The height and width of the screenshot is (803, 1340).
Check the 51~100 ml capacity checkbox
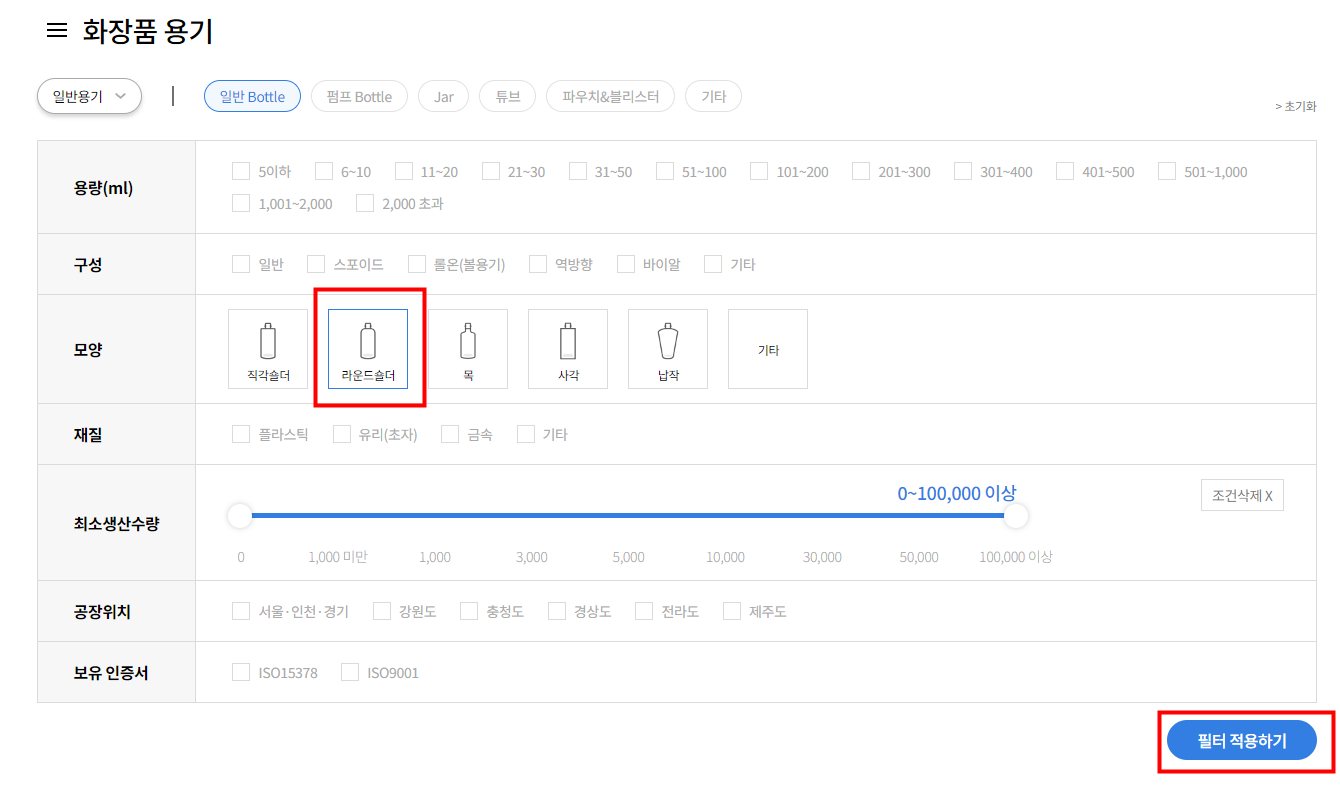pos(665,171)
